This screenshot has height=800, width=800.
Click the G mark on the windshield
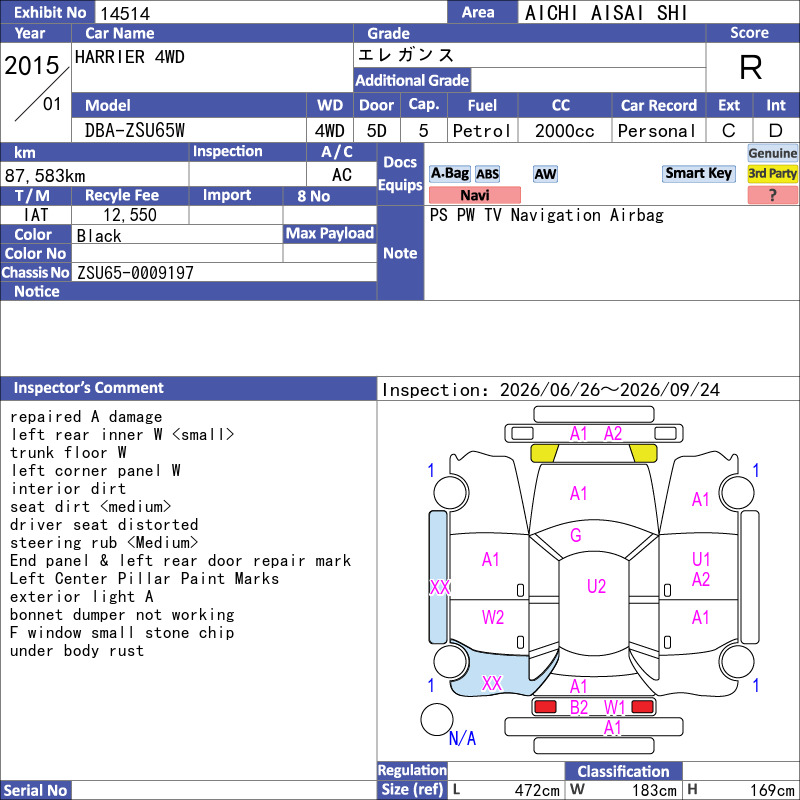click(x=576, y=535)
